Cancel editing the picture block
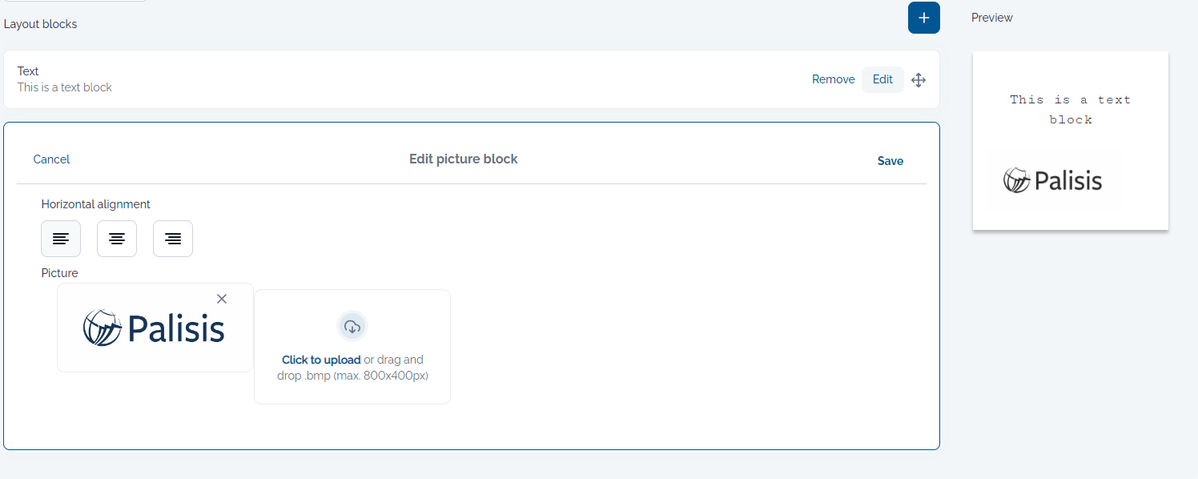 pos(51,160)
